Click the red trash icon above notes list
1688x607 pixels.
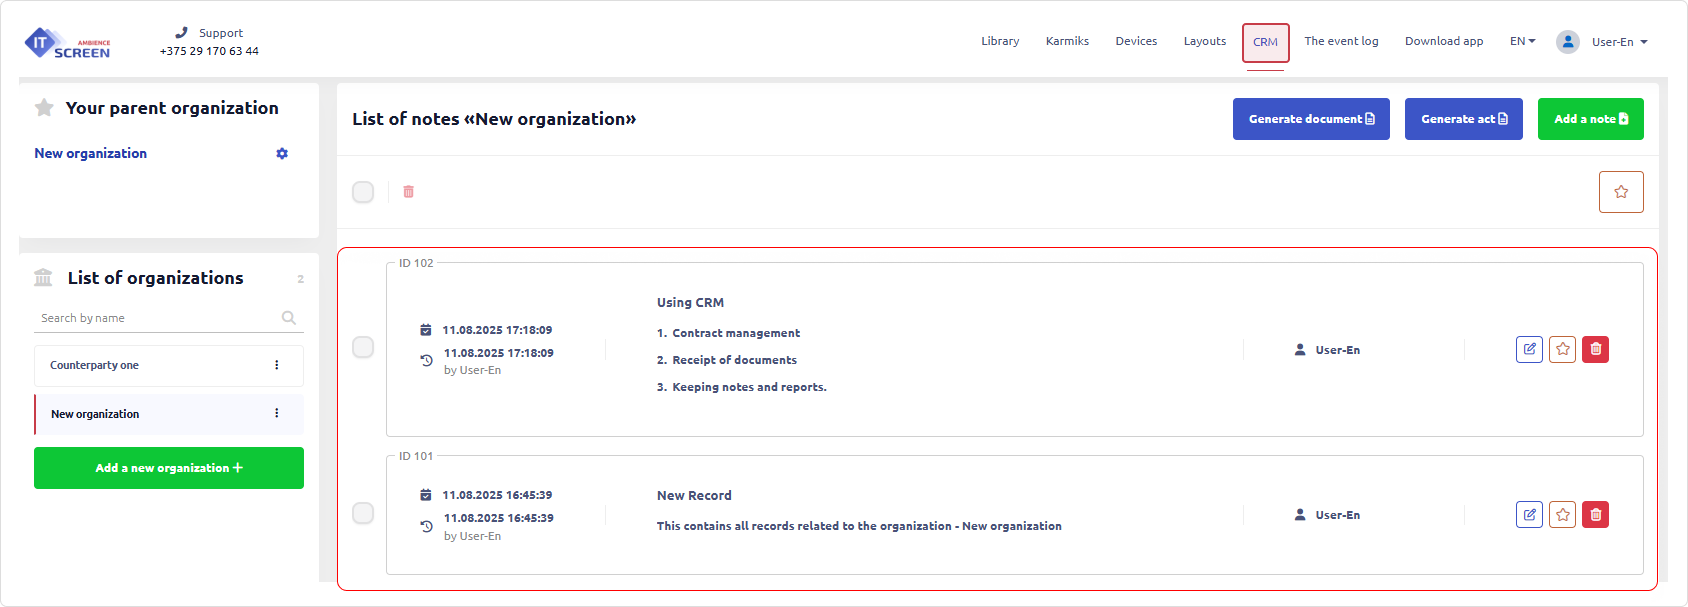[408, 192]
